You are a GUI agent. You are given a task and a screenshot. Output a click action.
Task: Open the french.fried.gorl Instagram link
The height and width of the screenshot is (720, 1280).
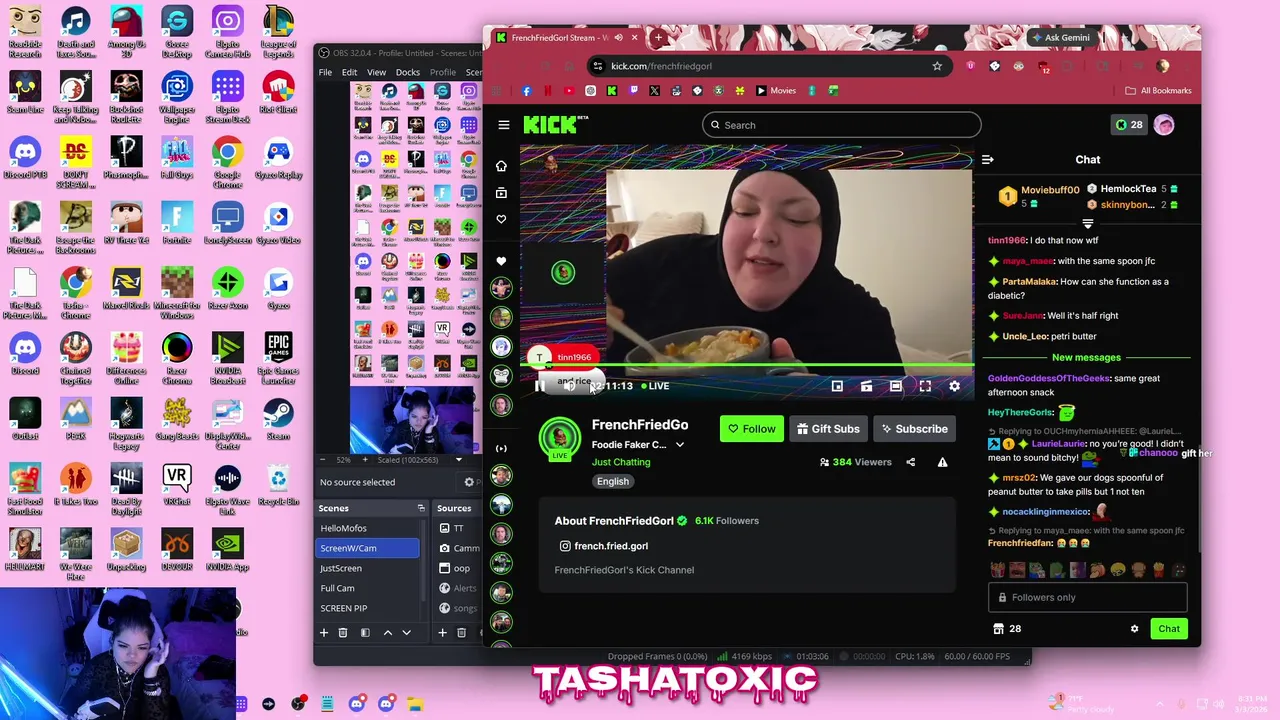pyautogui.click(x=603, y=546)
